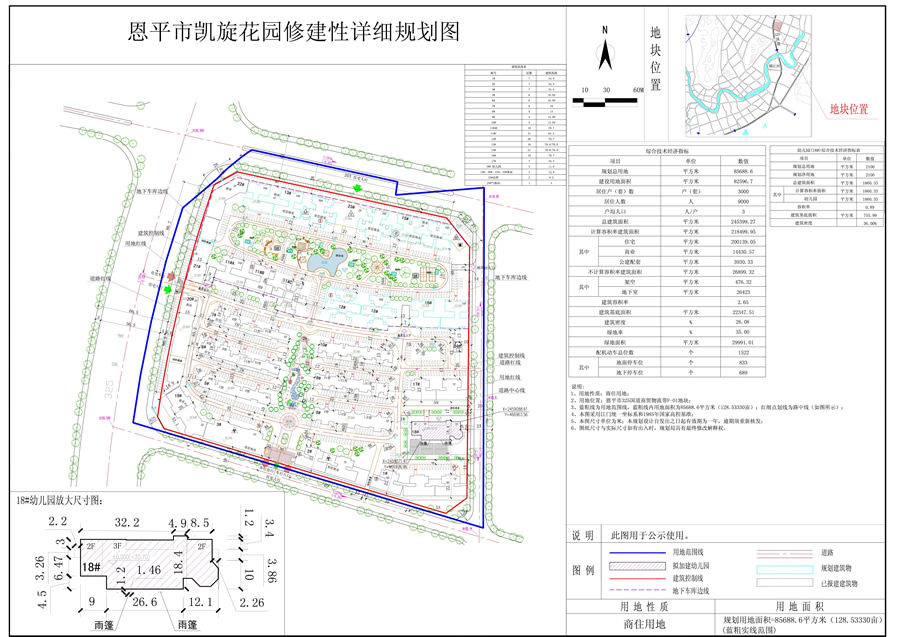Click the 18# label in the kindergarten enlargement

[x=94, y=567]
